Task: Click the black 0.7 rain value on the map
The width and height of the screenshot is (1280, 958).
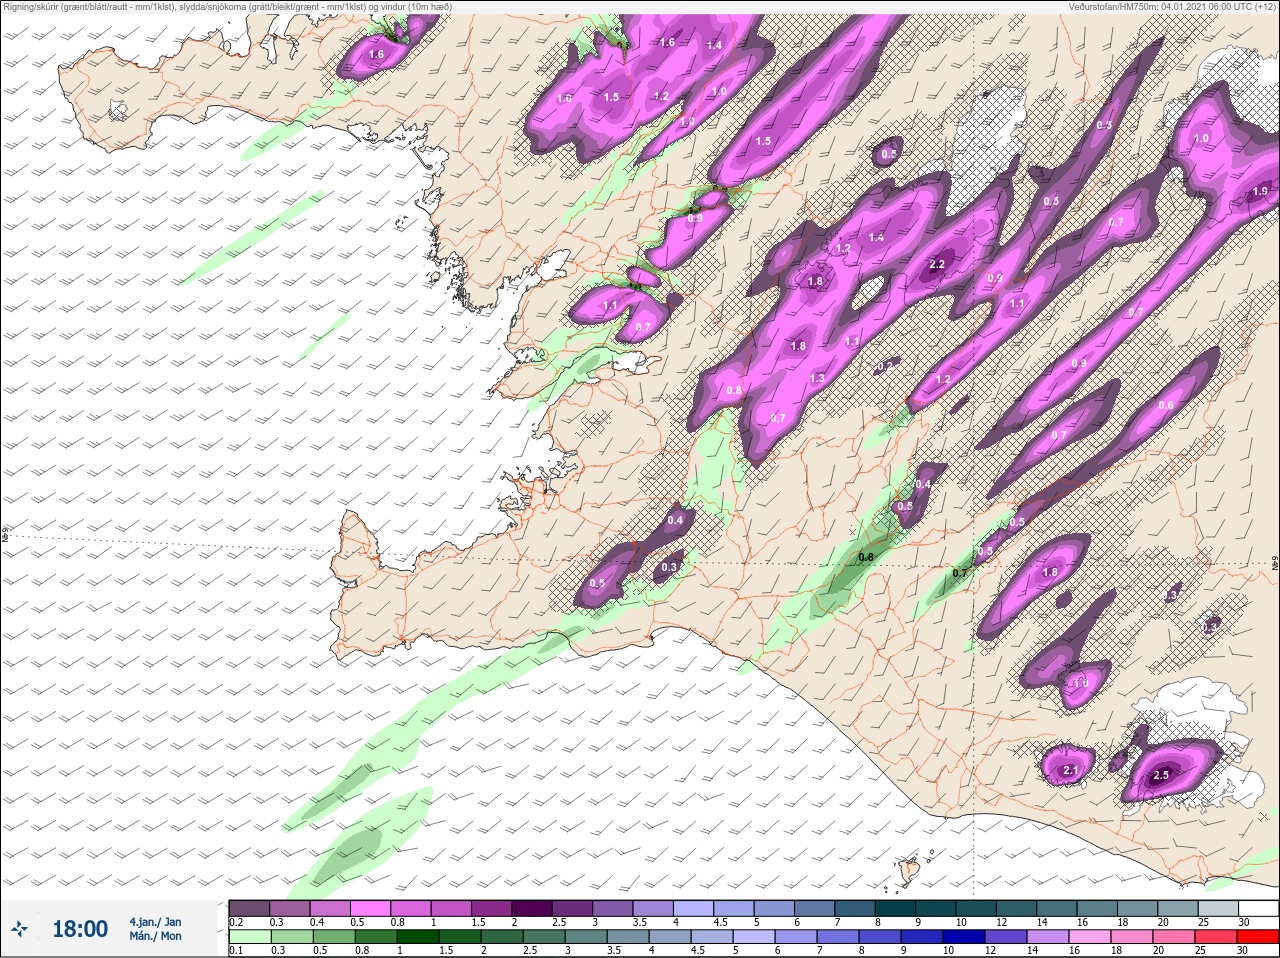Action: click(960, 573)
